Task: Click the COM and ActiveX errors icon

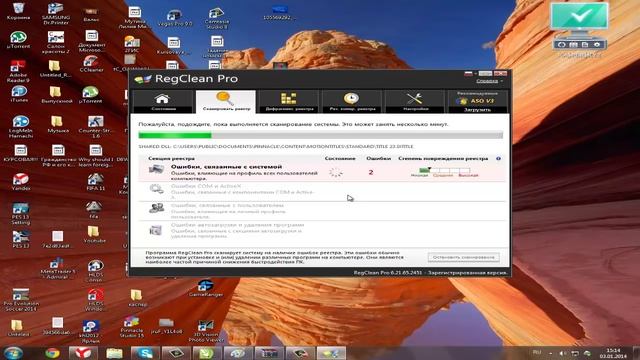Action: tap(156, 190)
